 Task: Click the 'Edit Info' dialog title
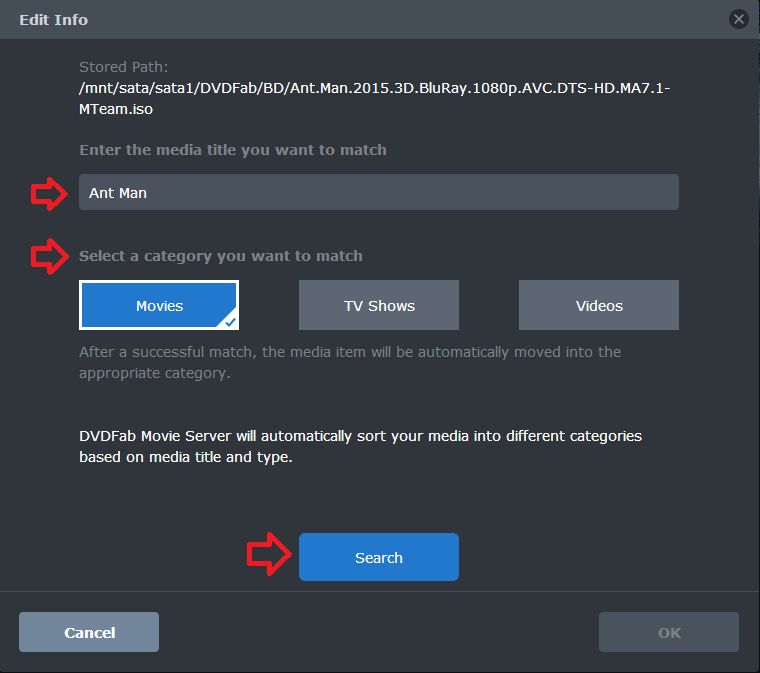click(54, 20)
